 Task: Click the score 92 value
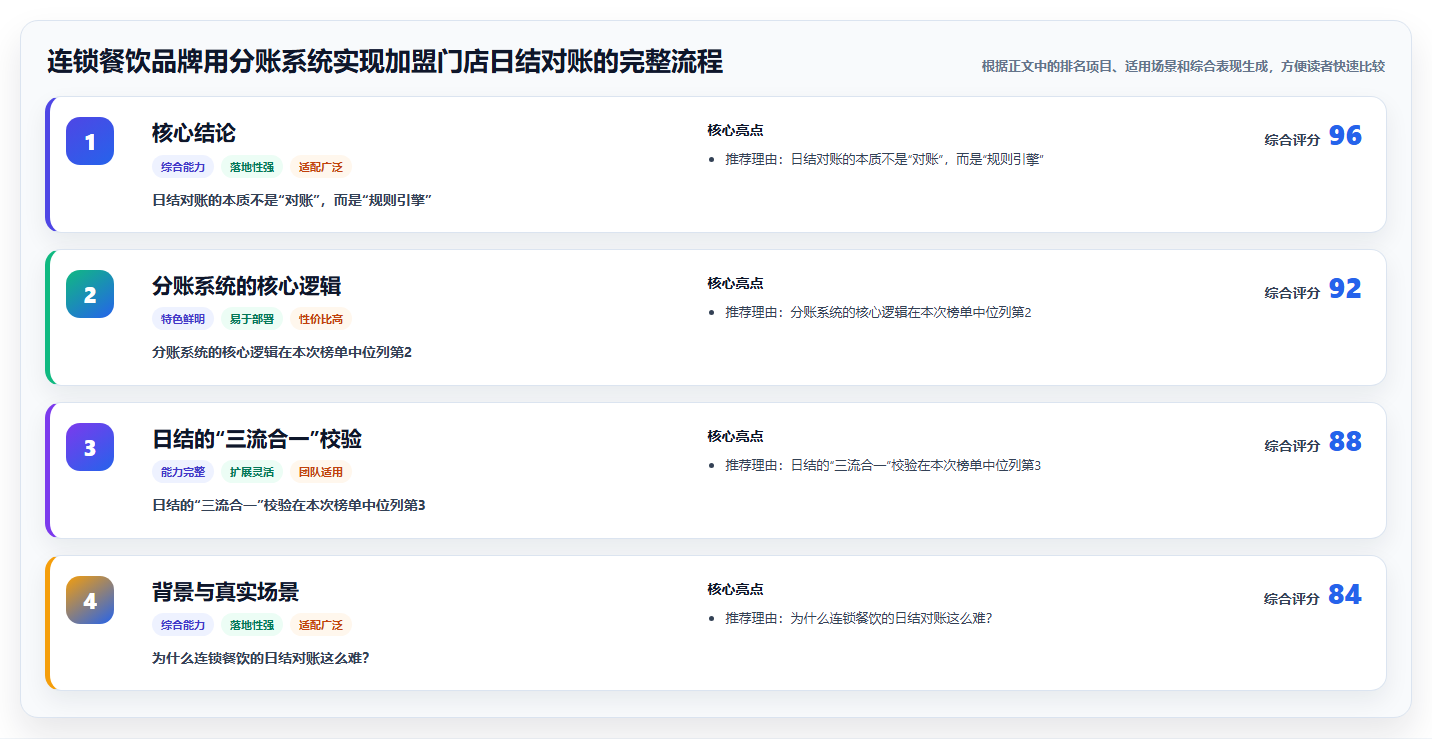click(x=1345, y=289)
